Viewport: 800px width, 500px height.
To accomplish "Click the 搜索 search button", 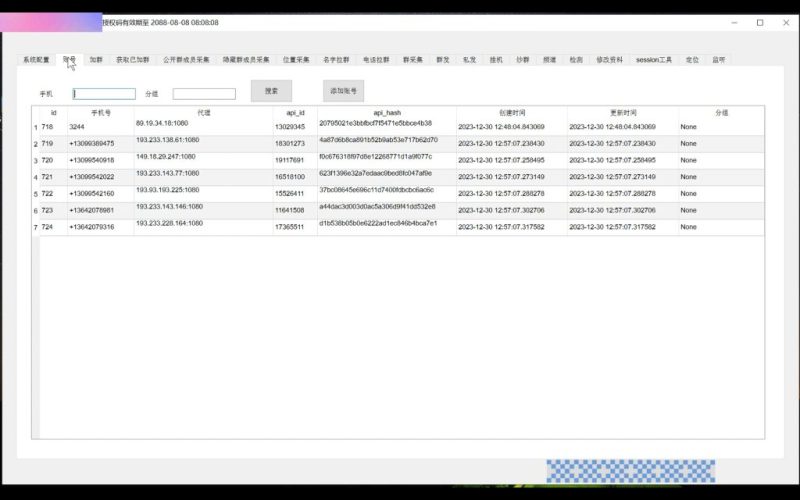I will coord(271,91).
